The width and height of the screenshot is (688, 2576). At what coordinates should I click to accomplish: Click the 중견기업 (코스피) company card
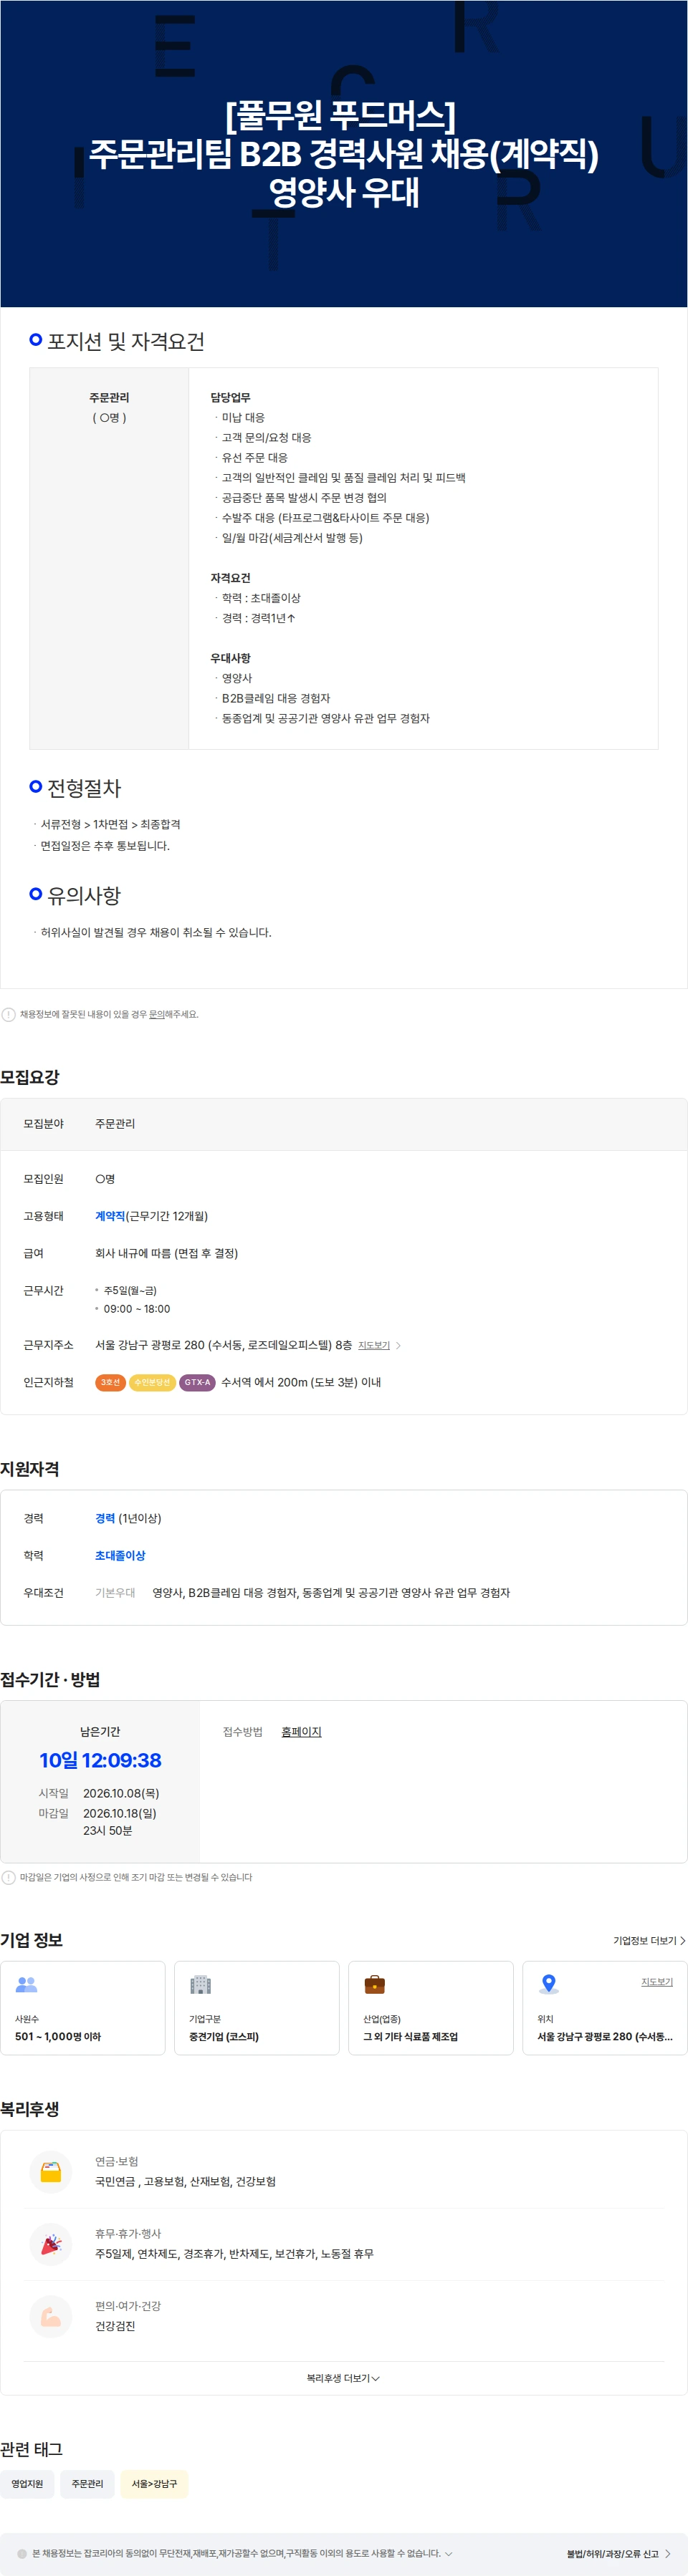[257, 2007]
